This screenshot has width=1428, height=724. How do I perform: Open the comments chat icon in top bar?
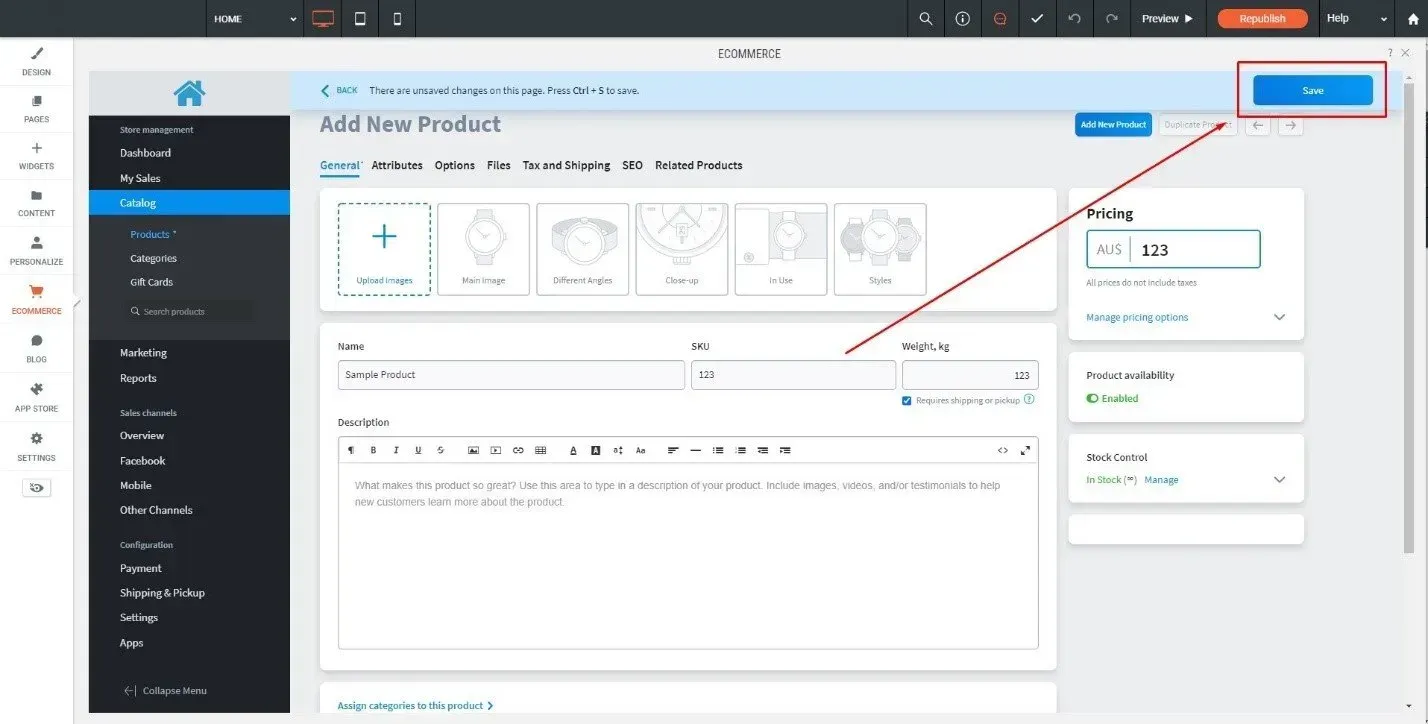tap(999, 18)
